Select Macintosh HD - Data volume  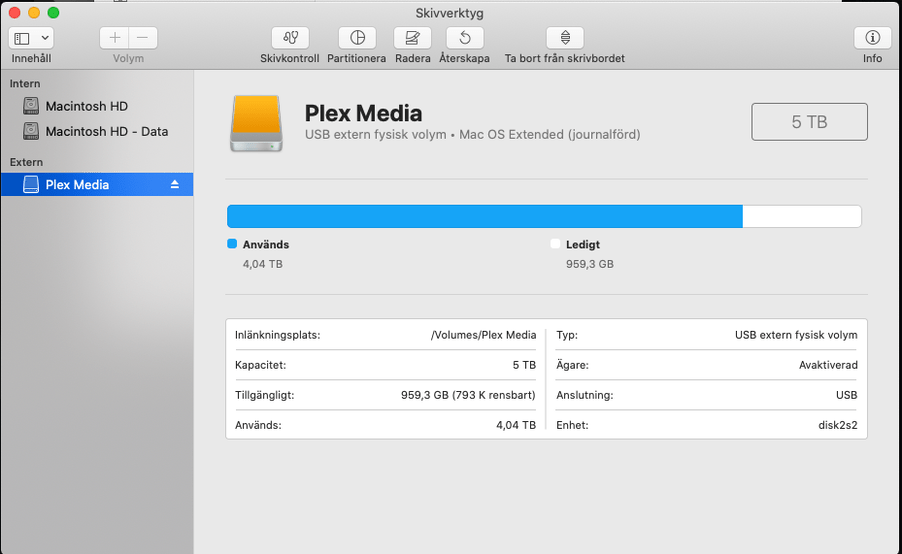click(x=106, y=132)
